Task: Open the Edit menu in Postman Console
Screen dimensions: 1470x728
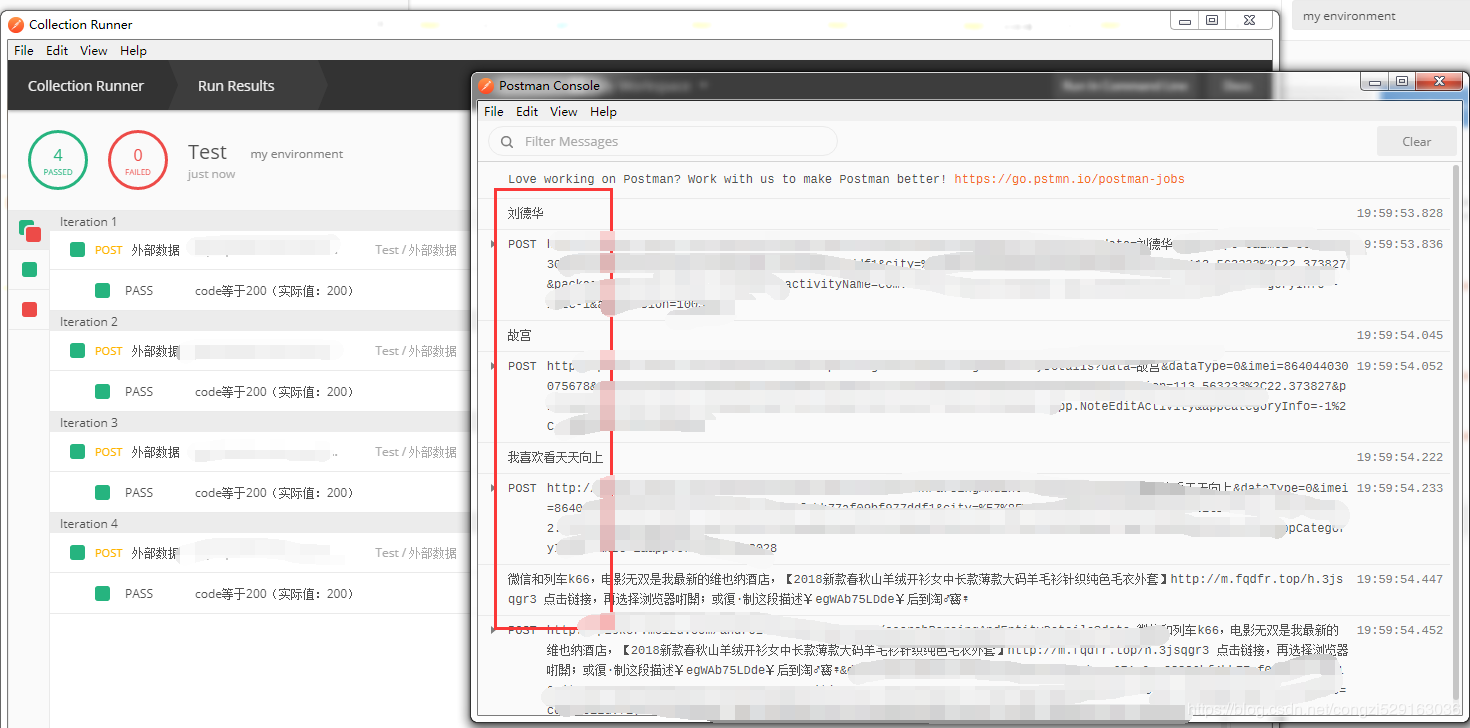Action: (527, 112)
